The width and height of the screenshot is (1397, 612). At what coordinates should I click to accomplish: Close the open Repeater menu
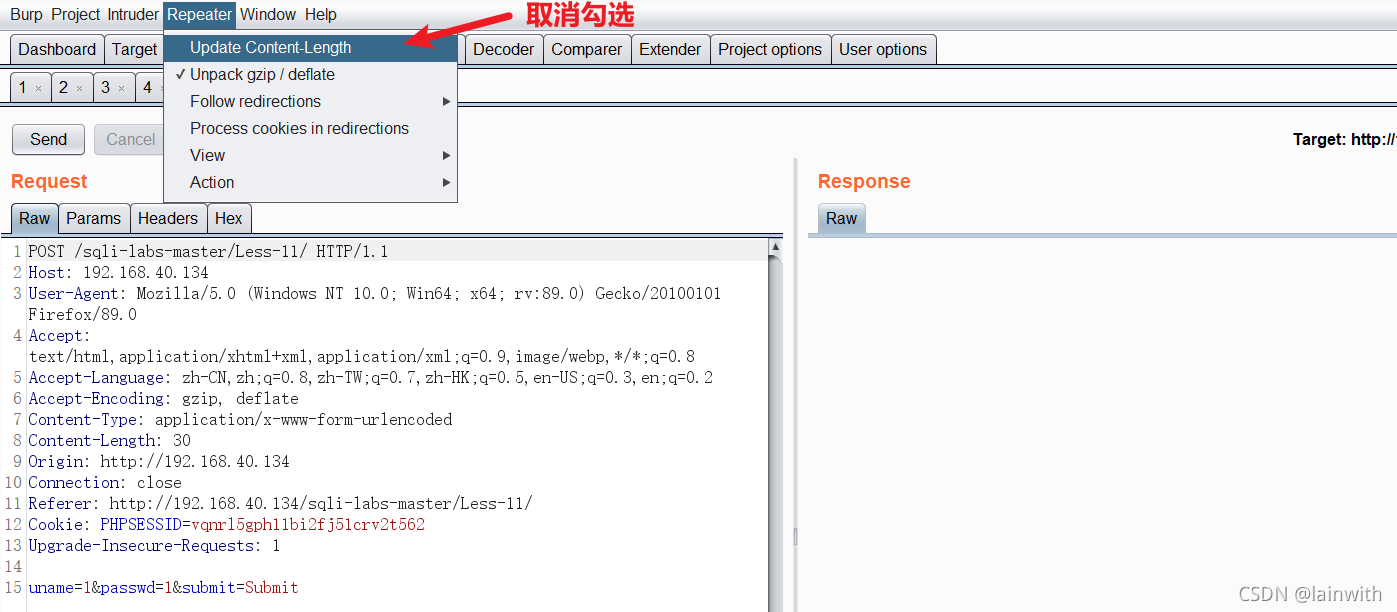pos(200,15)
